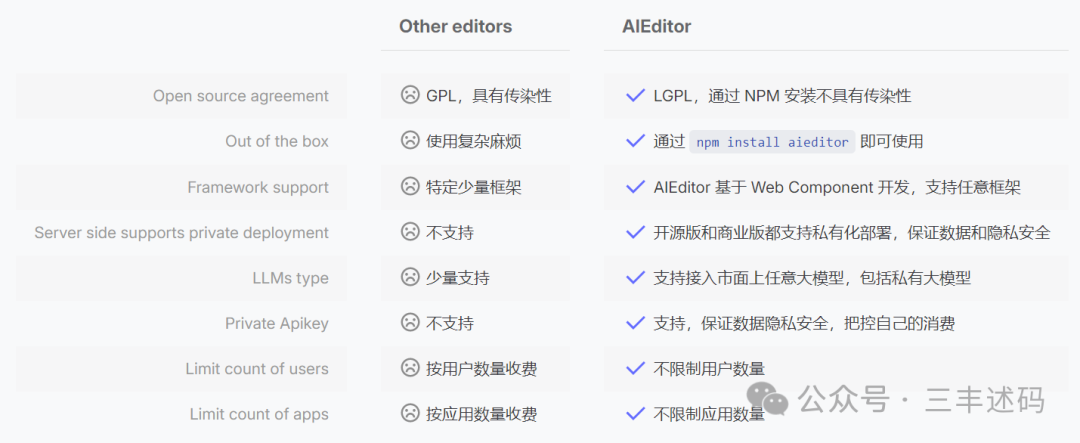1080x443 pixels.
Task: Select the Framework support row label
Action: click(x=258, y=187)
